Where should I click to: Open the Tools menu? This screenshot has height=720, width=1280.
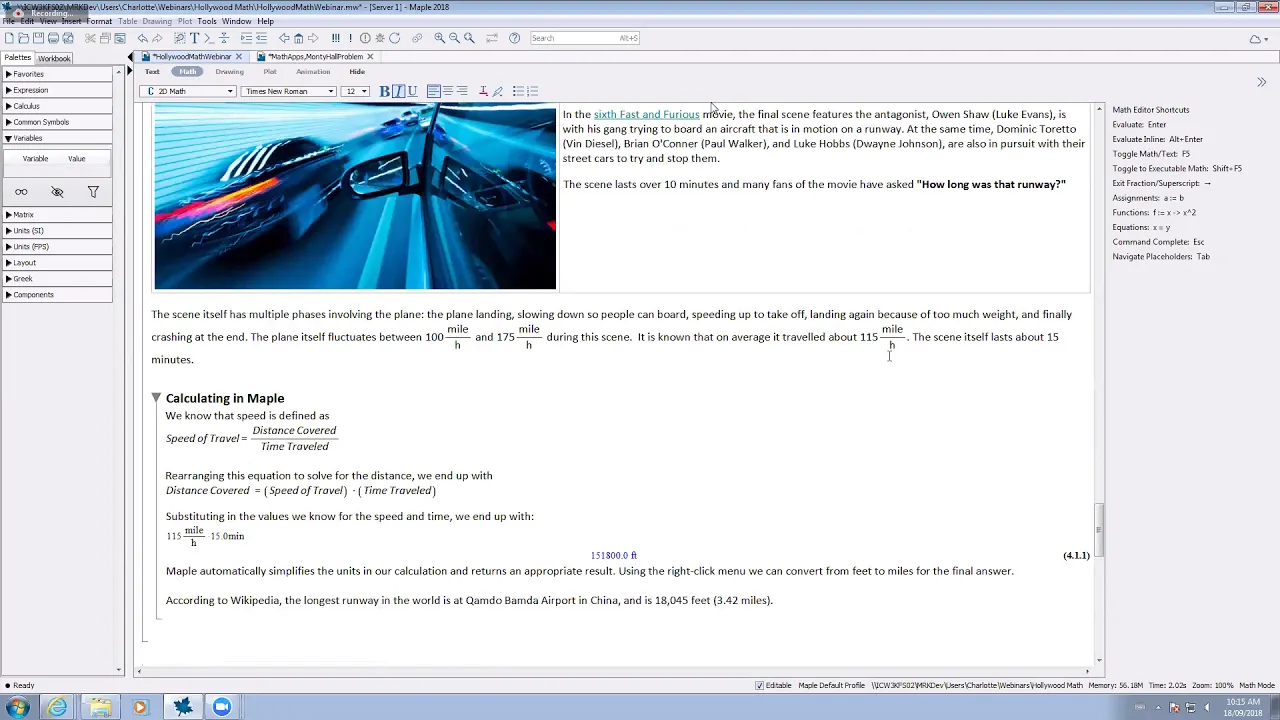click(207, 21)
